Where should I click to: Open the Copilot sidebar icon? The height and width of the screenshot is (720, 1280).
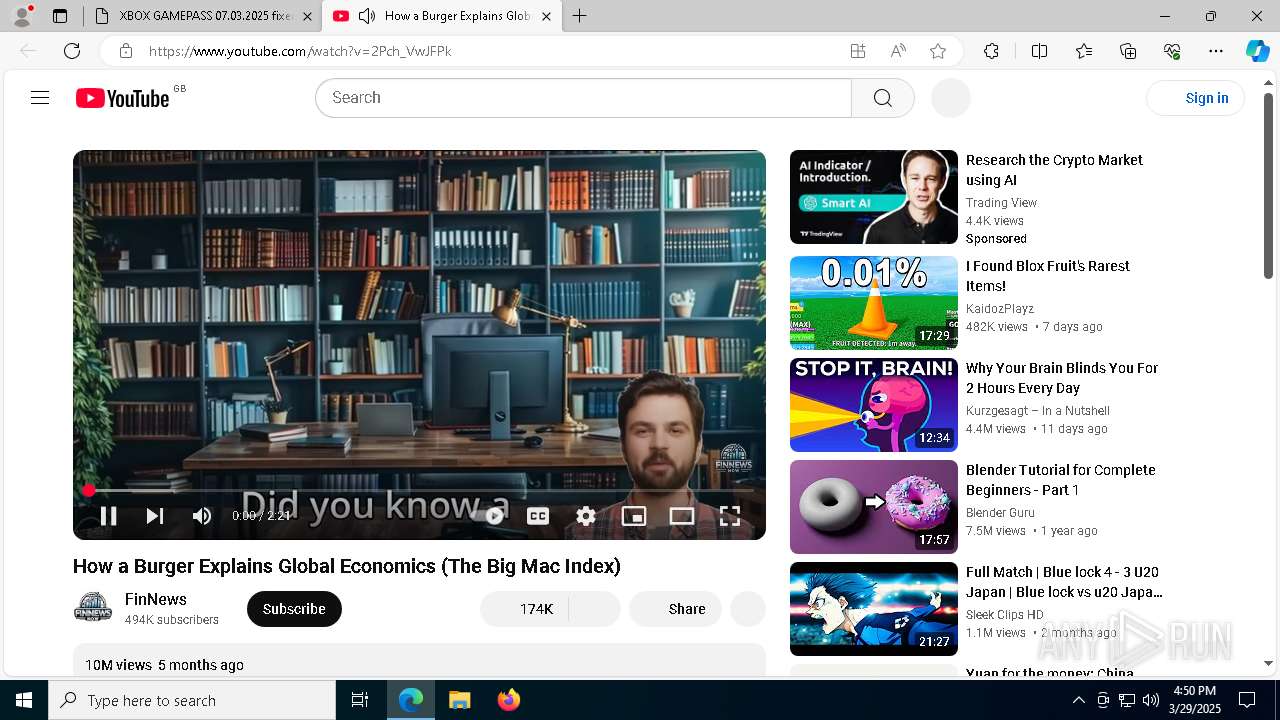click(x=1257, y=51)
